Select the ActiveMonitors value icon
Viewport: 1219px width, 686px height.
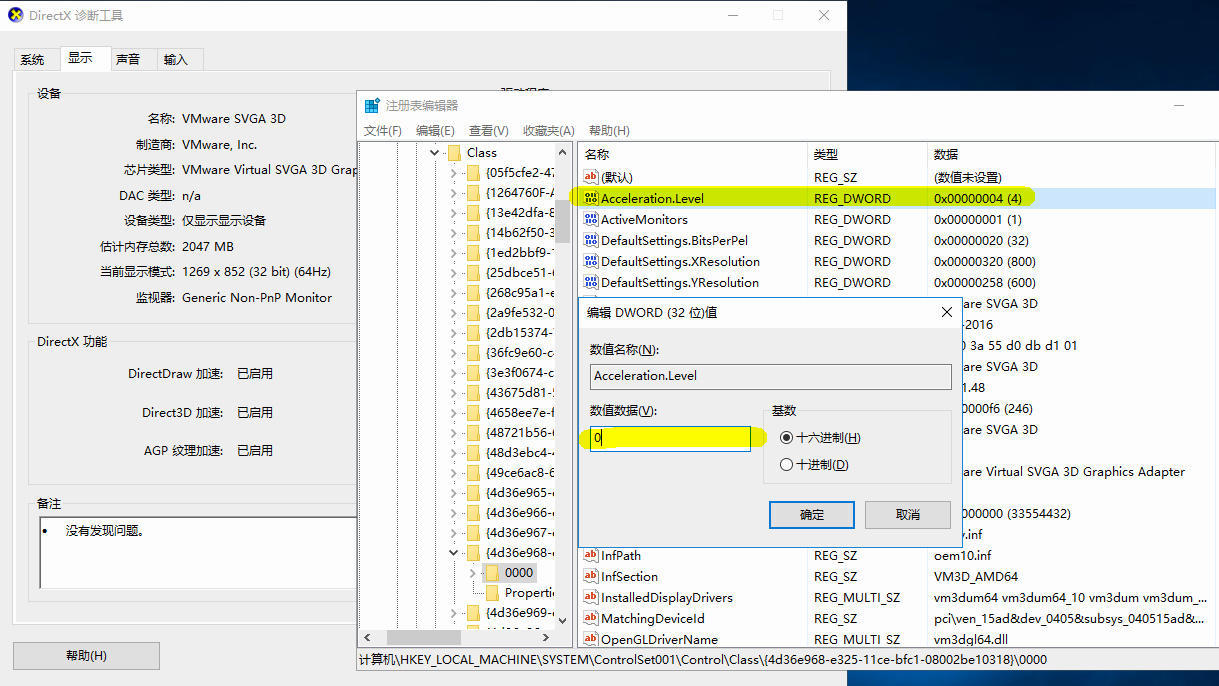click(x=591, y=219)
